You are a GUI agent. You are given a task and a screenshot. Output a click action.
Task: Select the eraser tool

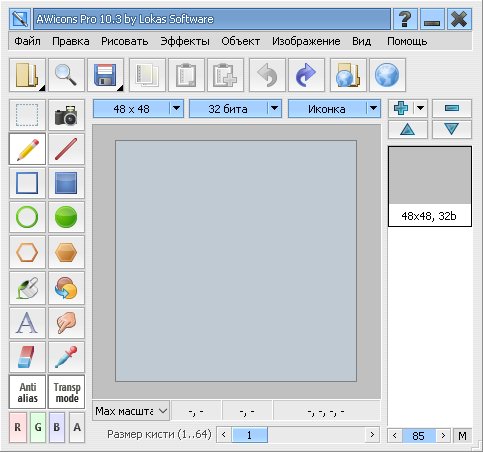pos(27,357)
